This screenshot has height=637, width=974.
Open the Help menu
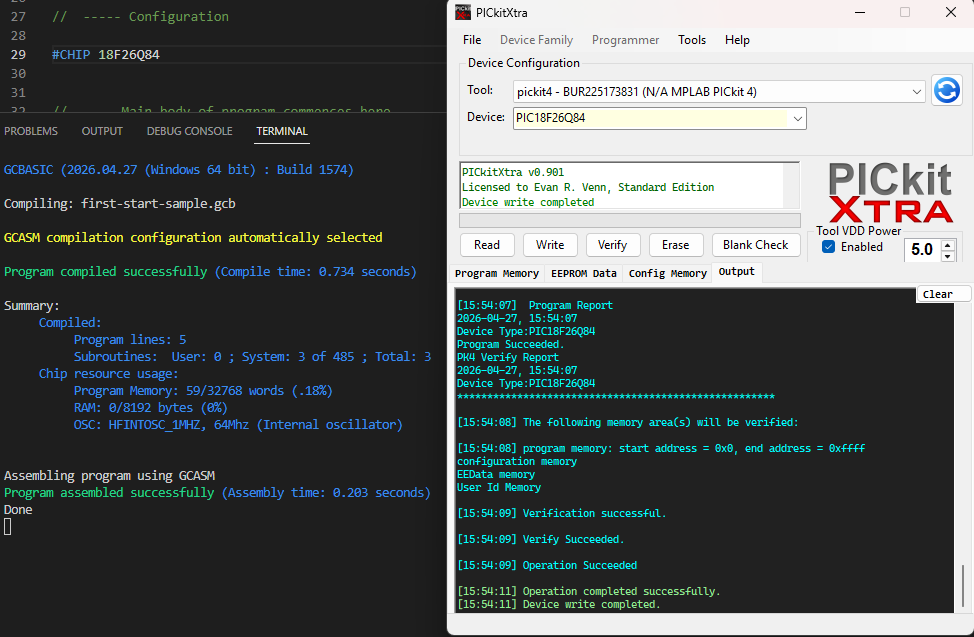[737, 40]
